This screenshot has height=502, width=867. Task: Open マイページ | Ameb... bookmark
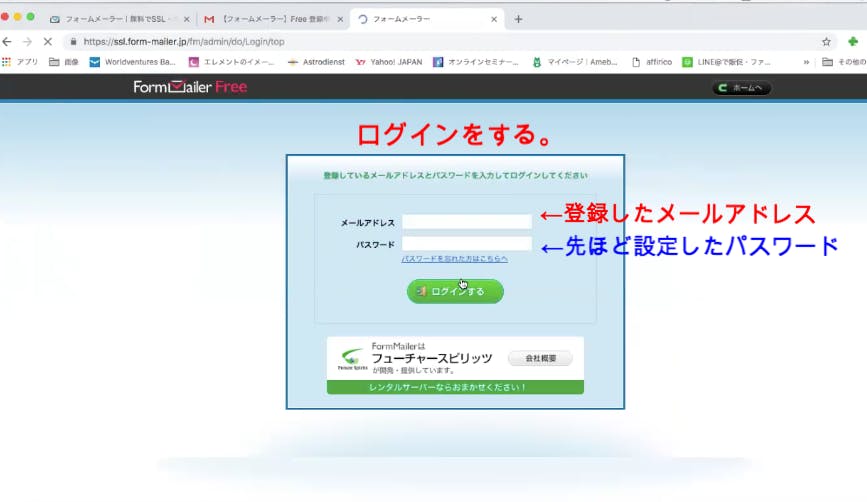(x=575, y=62)
